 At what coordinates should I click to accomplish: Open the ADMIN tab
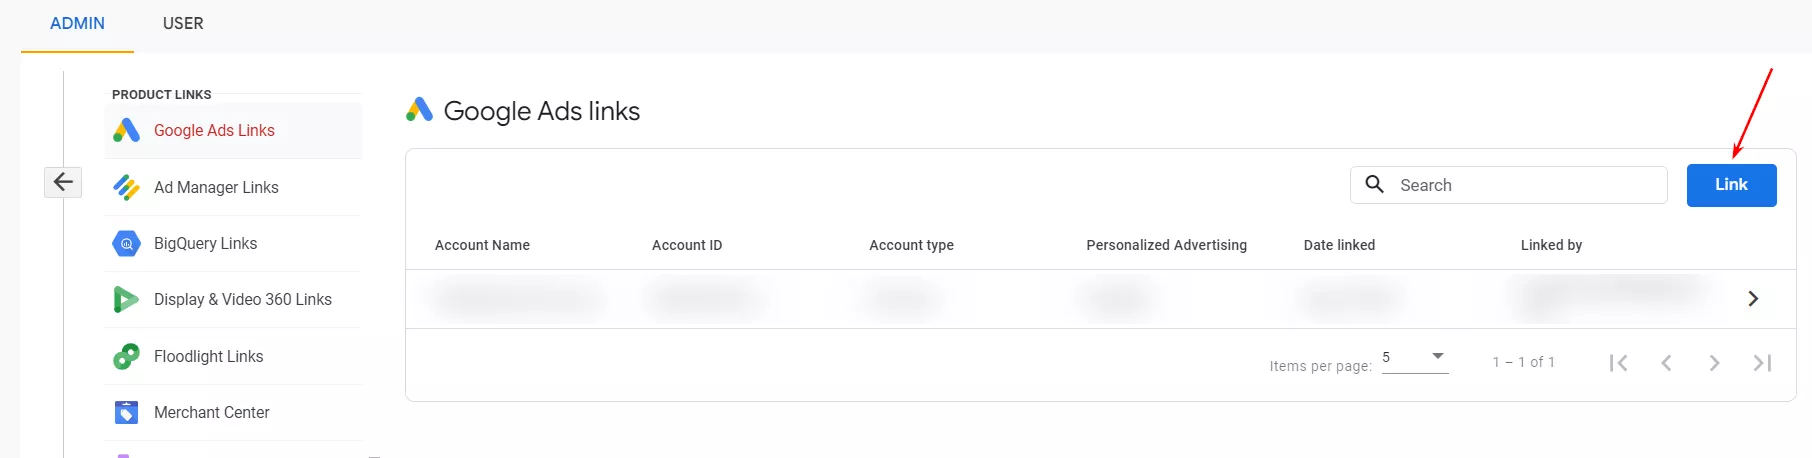tap(77, 24)
